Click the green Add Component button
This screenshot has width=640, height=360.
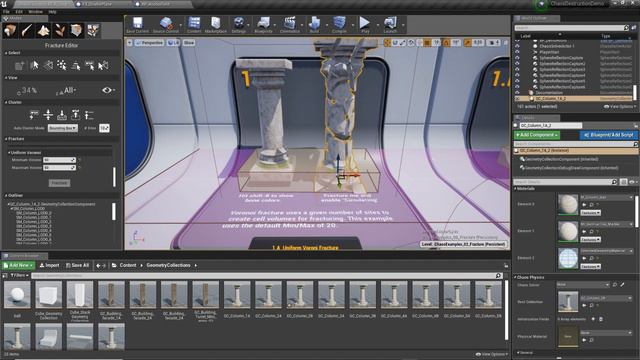pos(537,135)
